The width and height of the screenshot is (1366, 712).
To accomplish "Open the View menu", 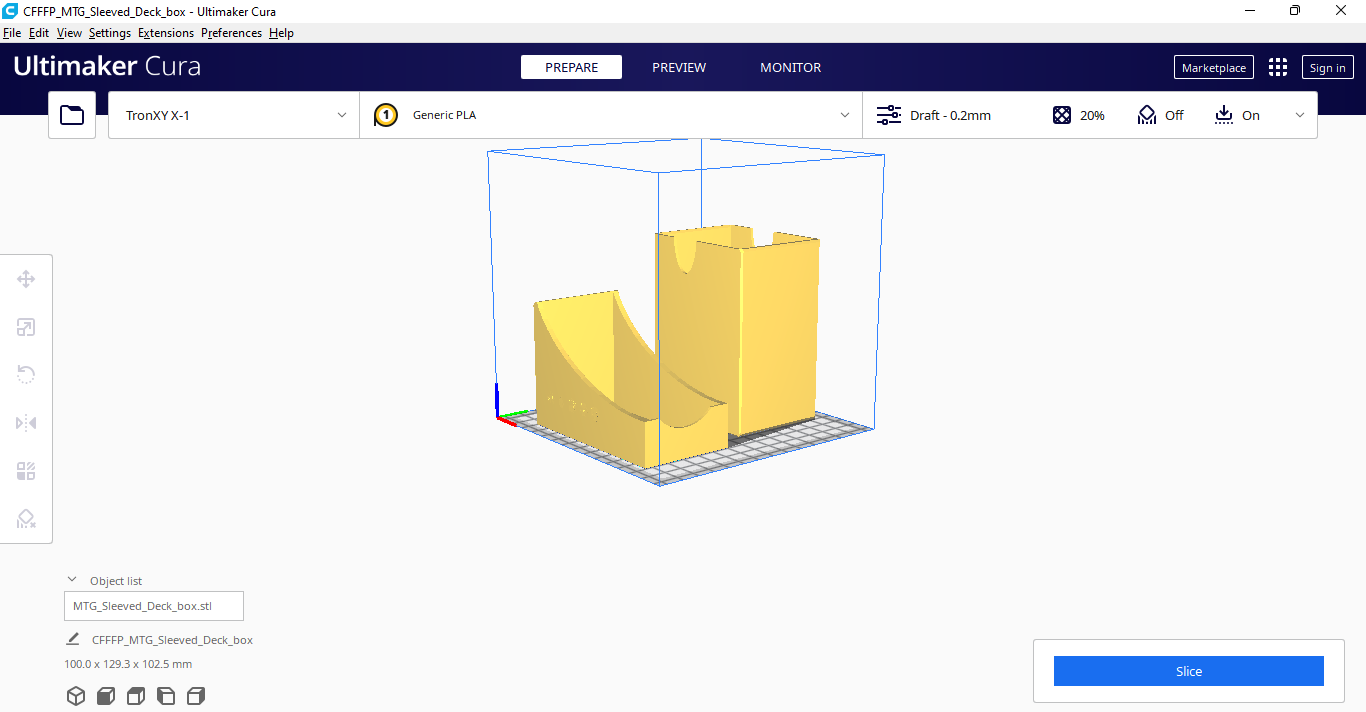I will click(x=69, y=33).
